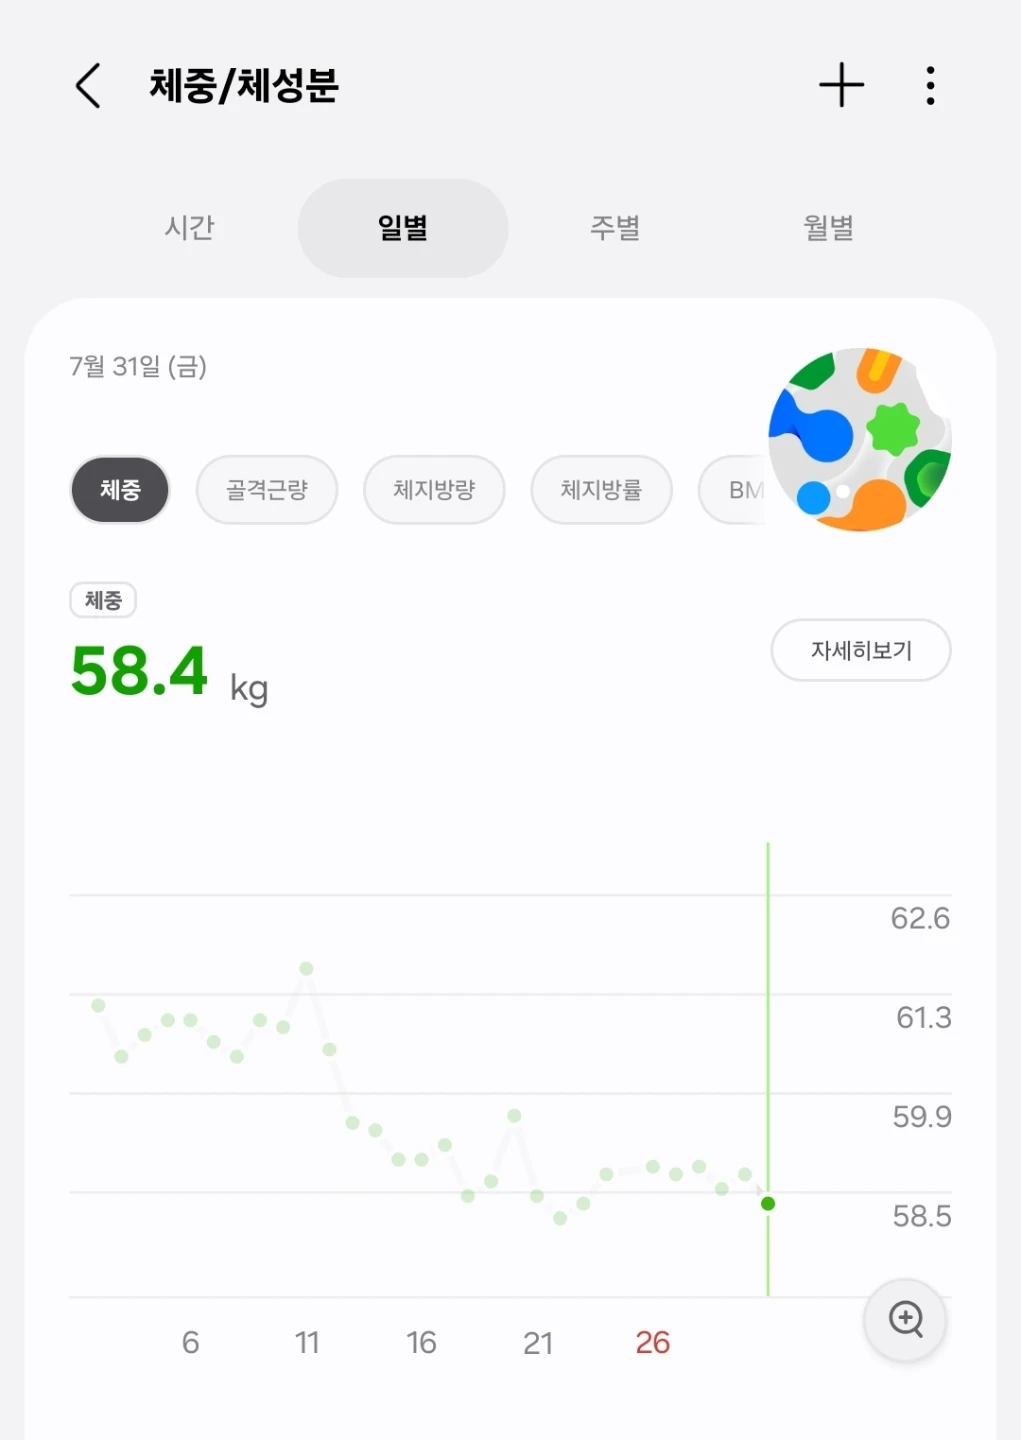Select the 일별 daily tab
Viewport: 1021px width, 1440px height.
tap(403, 228)
